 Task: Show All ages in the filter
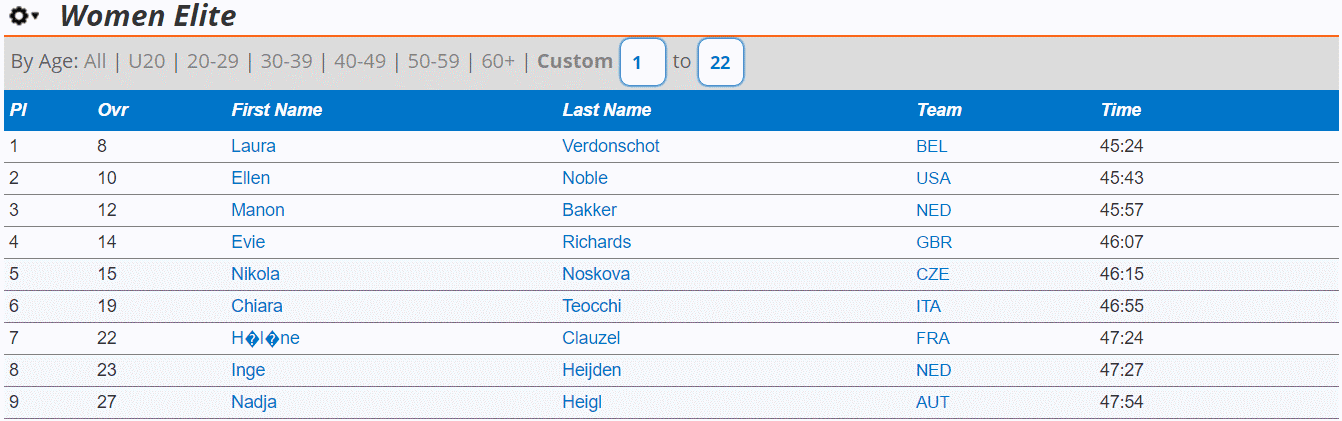[x=95, y=62]
